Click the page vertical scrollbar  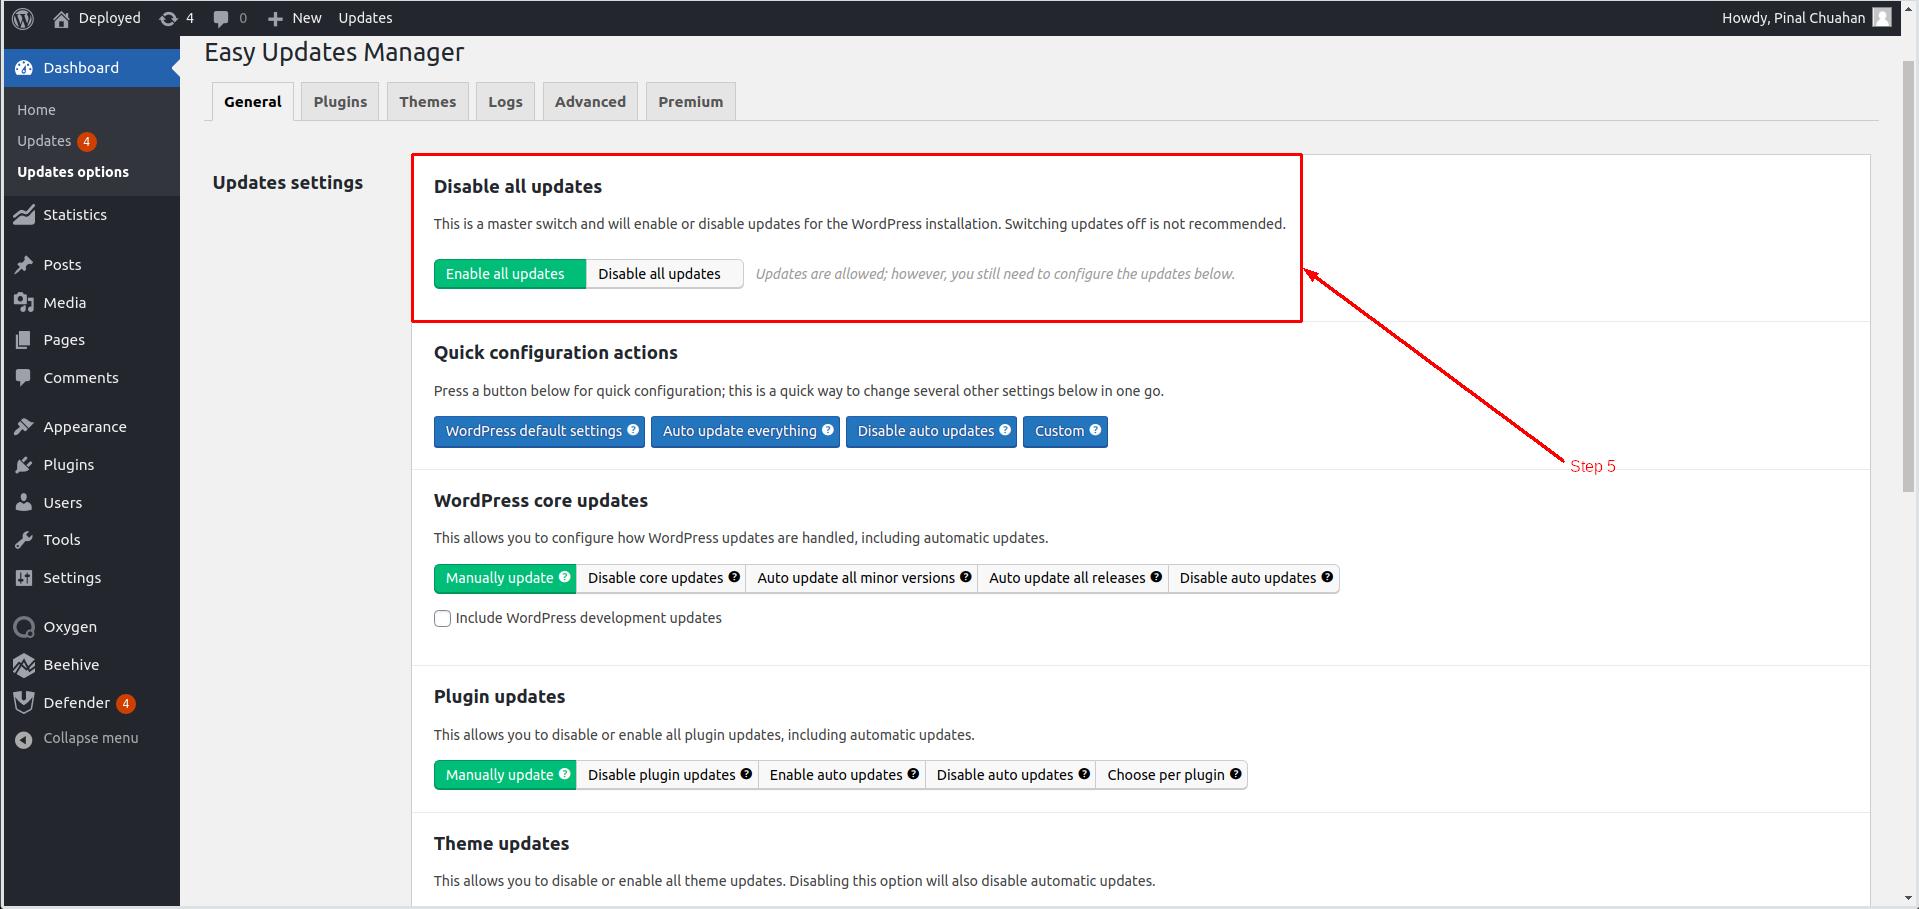(x=1909, y=275)
